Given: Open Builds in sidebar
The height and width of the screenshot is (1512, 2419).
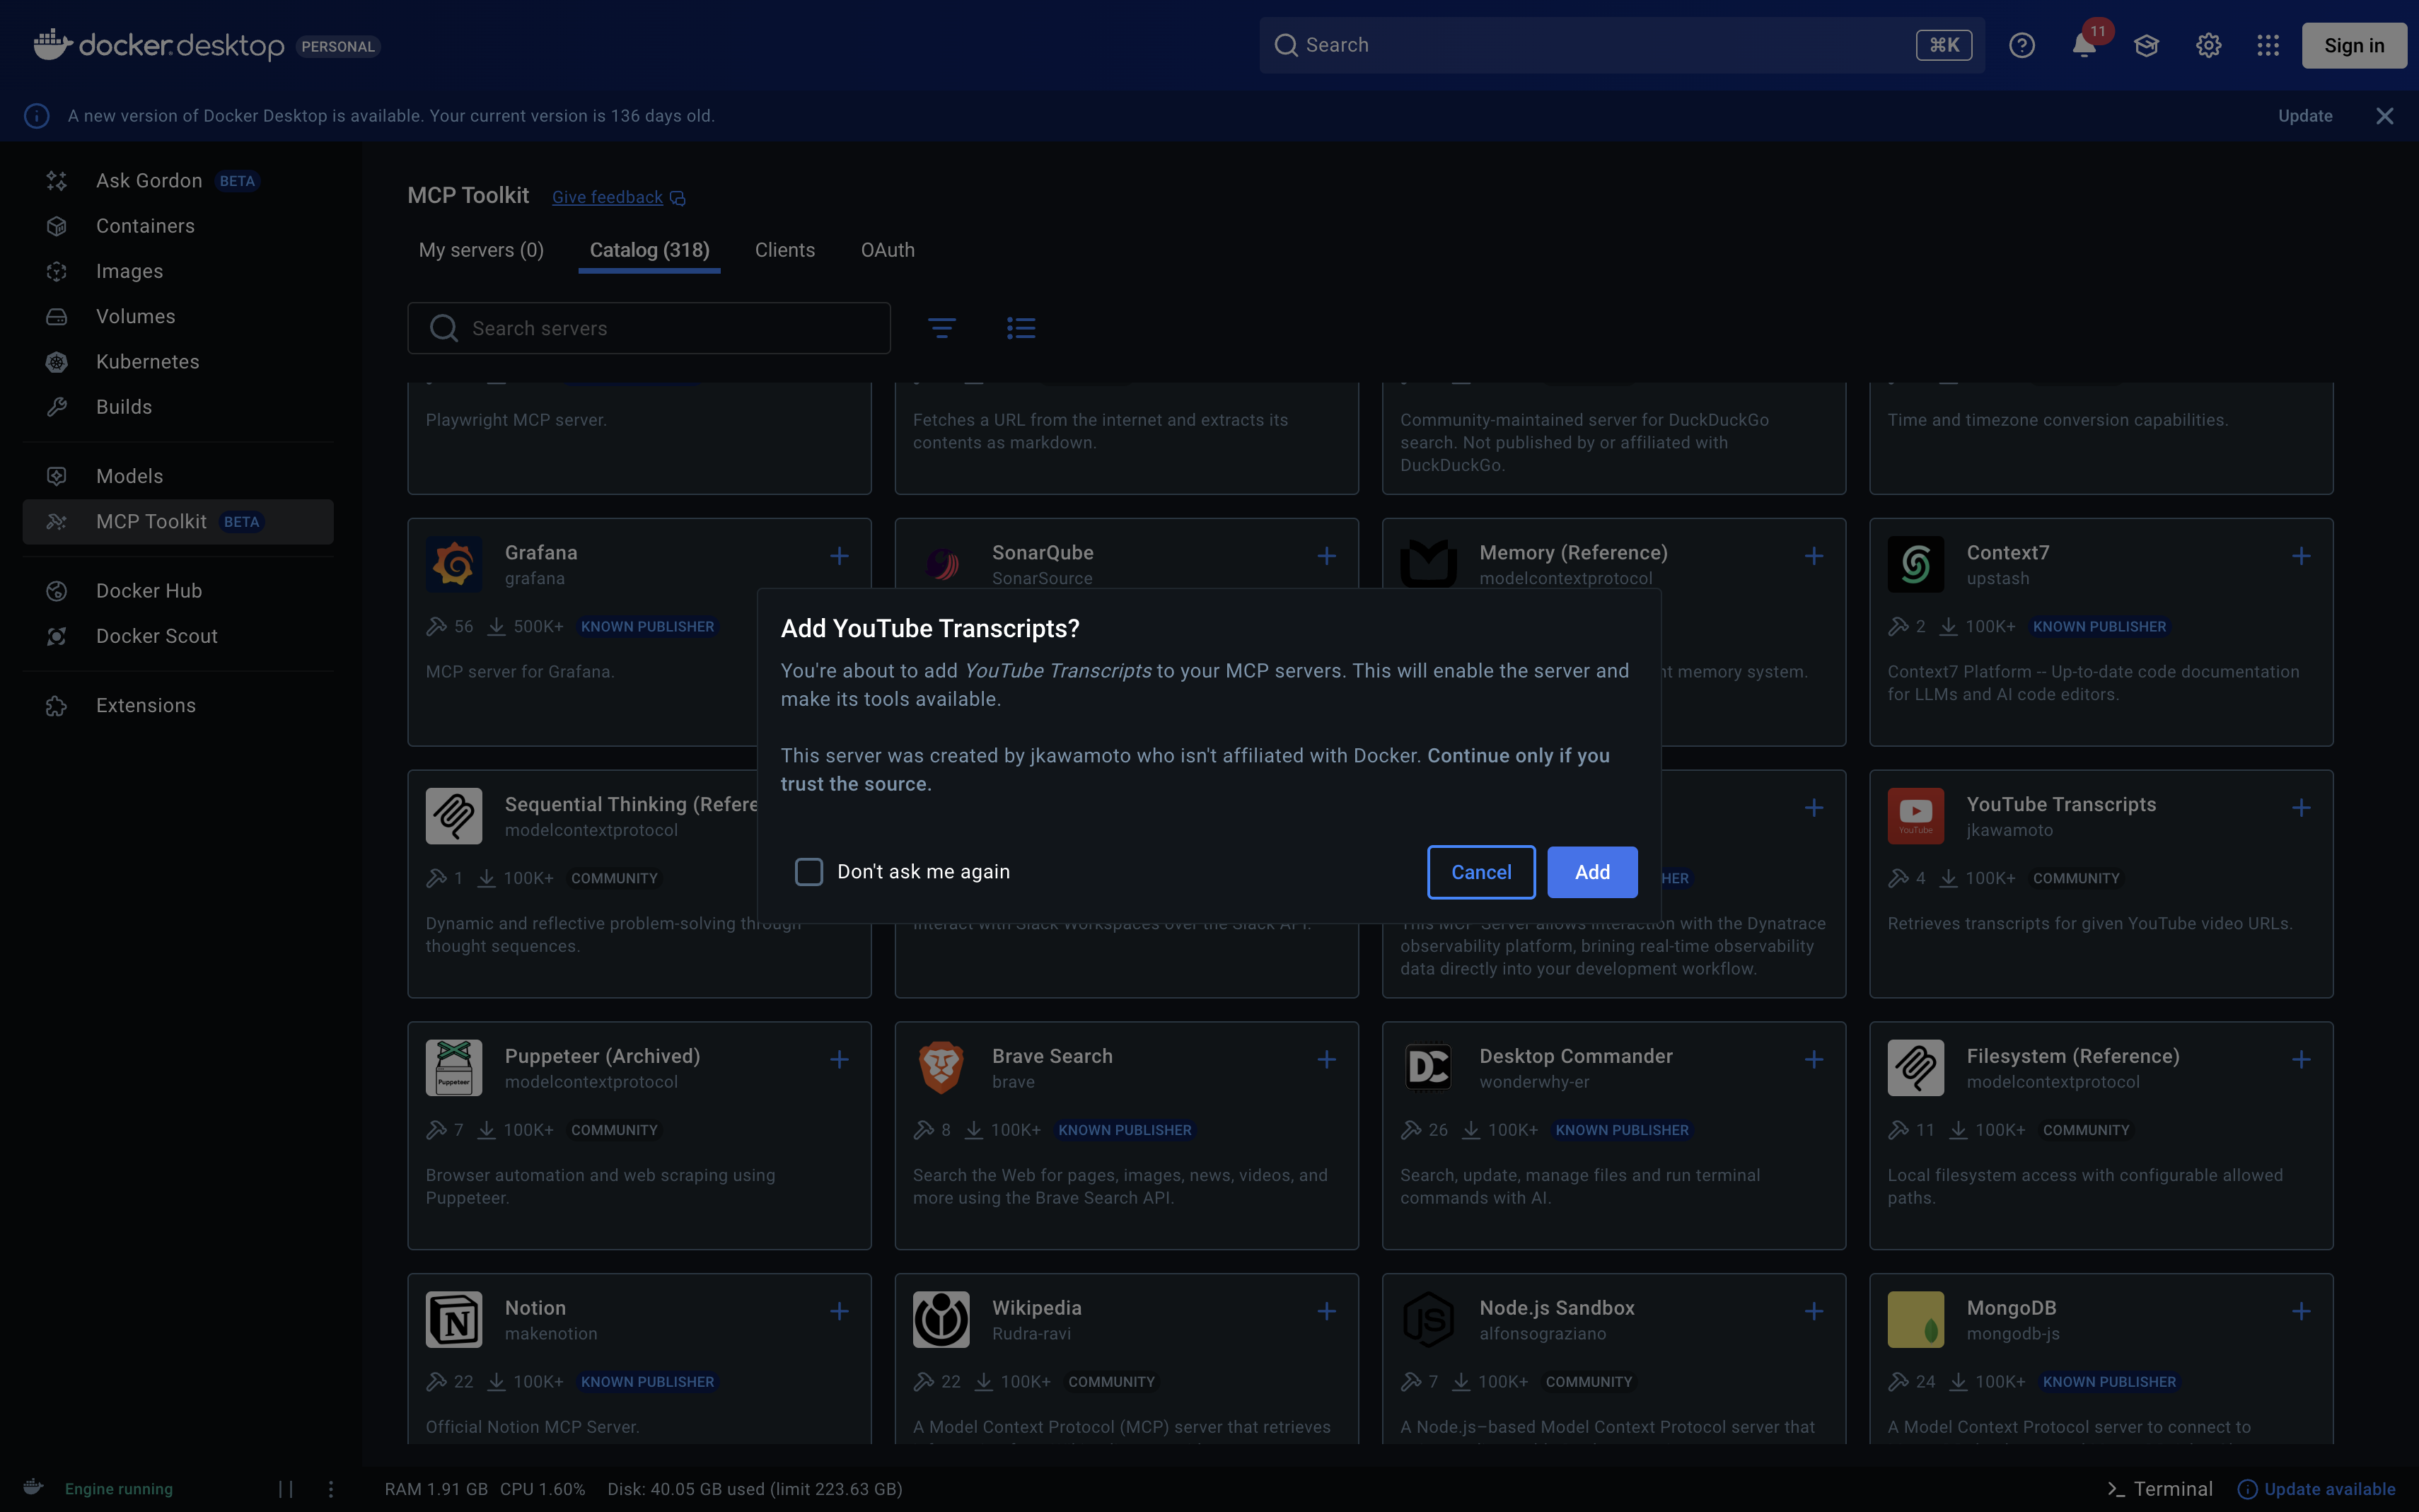Looking at the screenshot, I should pyautogui.click(x=178, y=407).
